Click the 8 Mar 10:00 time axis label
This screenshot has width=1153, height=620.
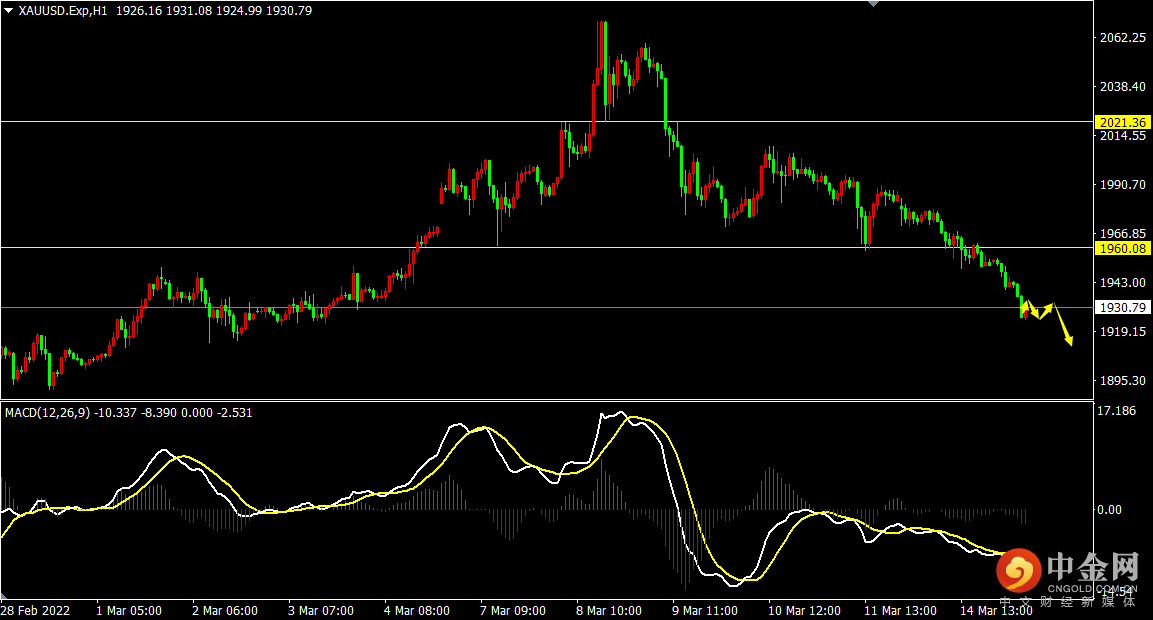[608, 610]
